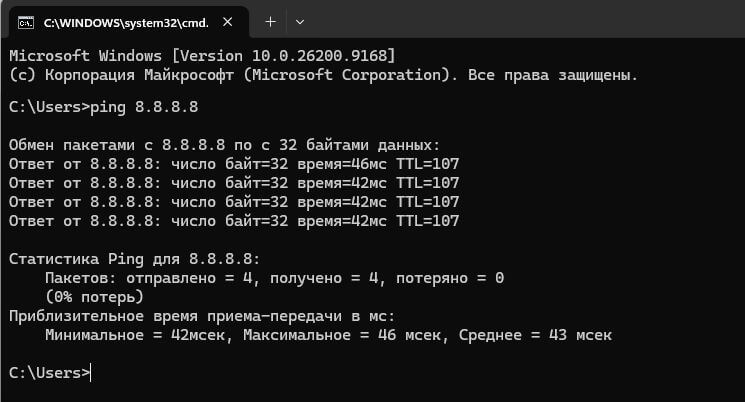Click the 'Среднее = 43 мсек' value
The width and height of the screenshot is (745, 402).
point(535,335)
